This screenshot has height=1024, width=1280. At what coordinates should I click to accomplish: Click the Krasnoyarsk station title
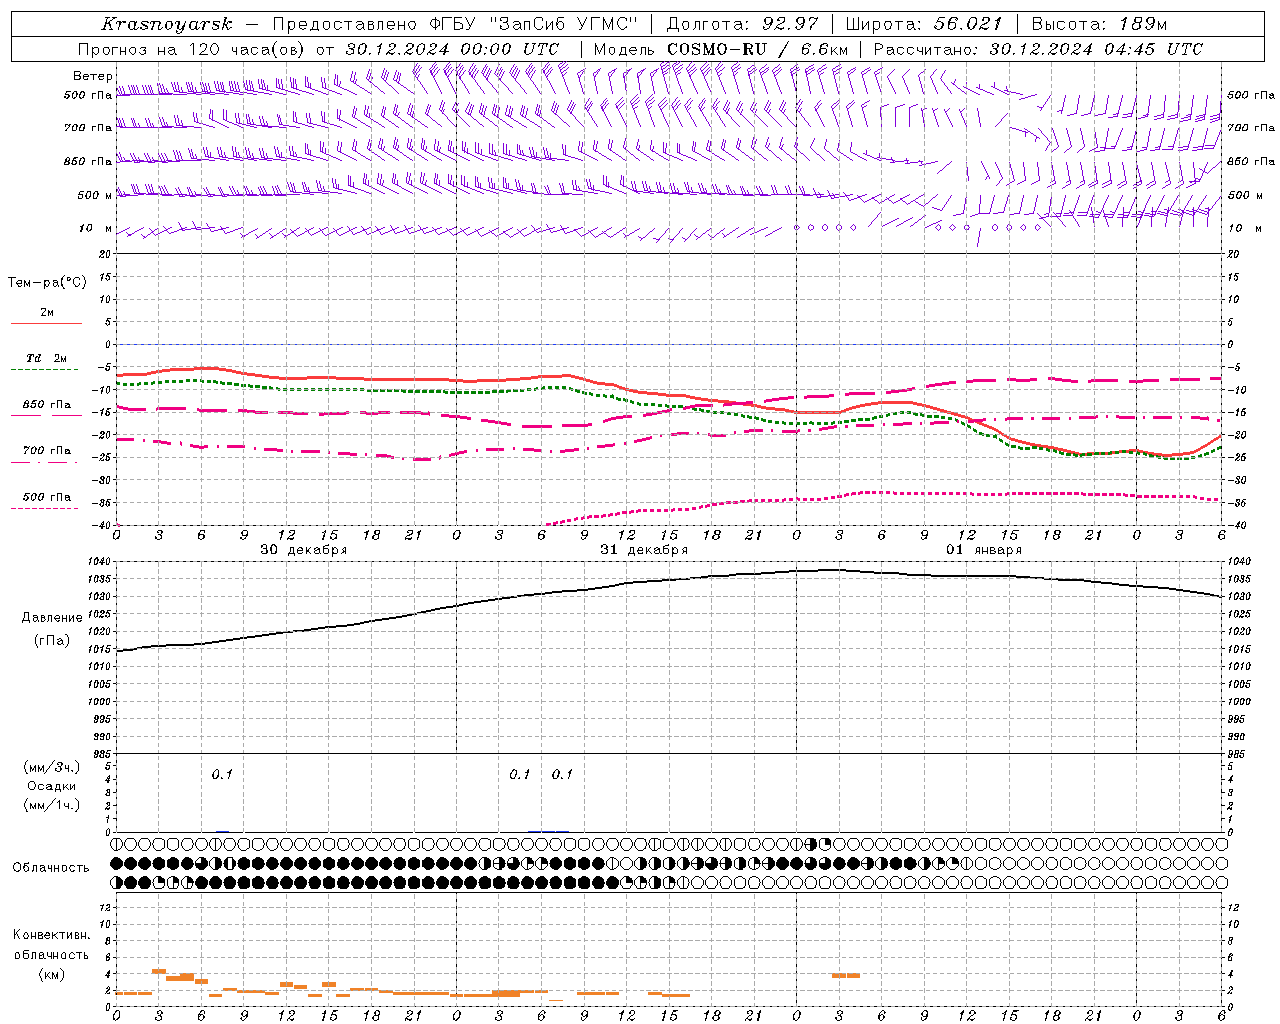click(x=167, y=24)
